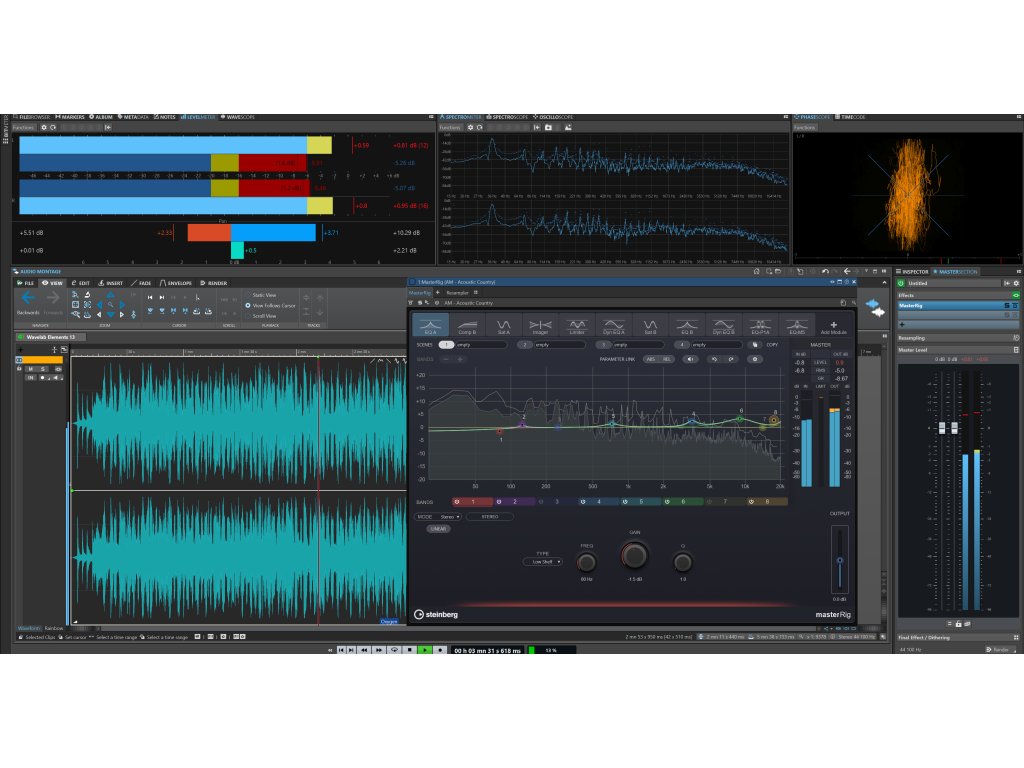Expand the Effects section header
1024x768 pixels.
[958, 295]
